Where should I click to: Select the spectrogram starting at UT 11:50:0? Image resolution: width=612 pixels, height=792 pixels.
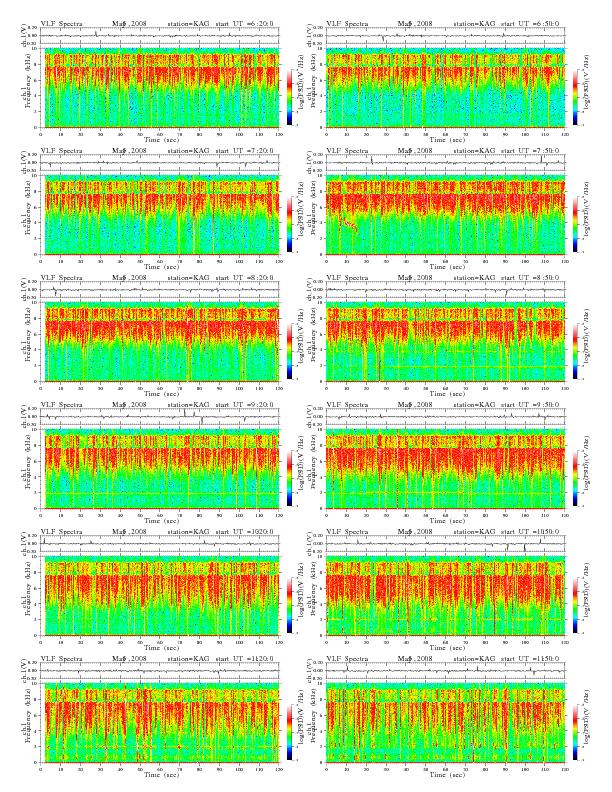coord(445,723)
